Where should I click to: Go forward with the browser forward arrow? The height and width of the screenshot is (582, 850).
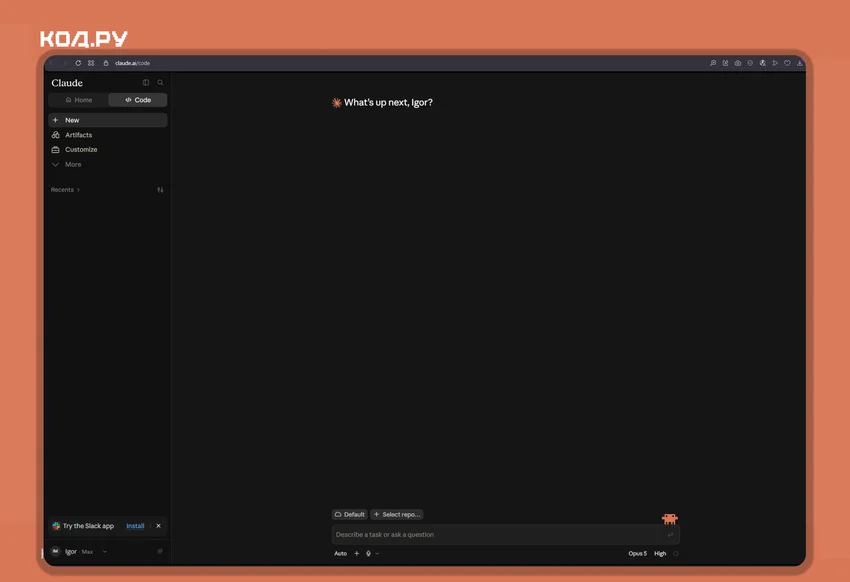coord(65,63)
